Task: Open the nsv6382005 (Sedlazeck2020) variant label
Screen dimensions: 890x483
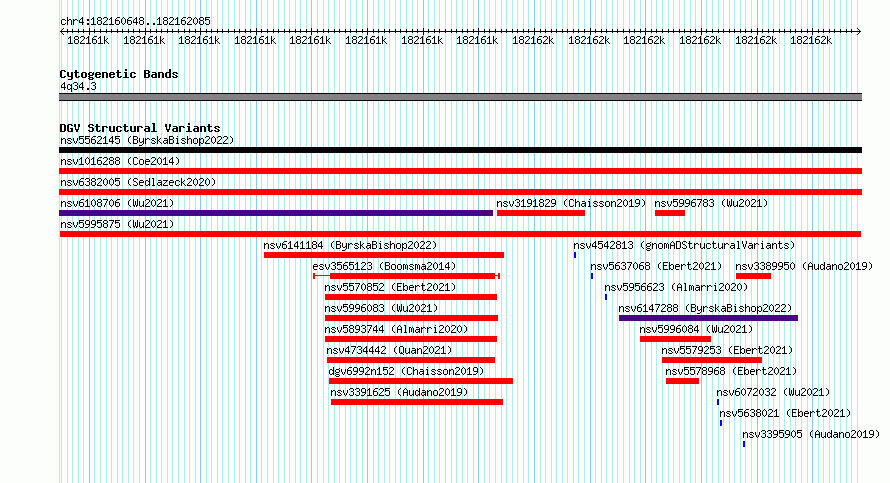Action: 138,182
